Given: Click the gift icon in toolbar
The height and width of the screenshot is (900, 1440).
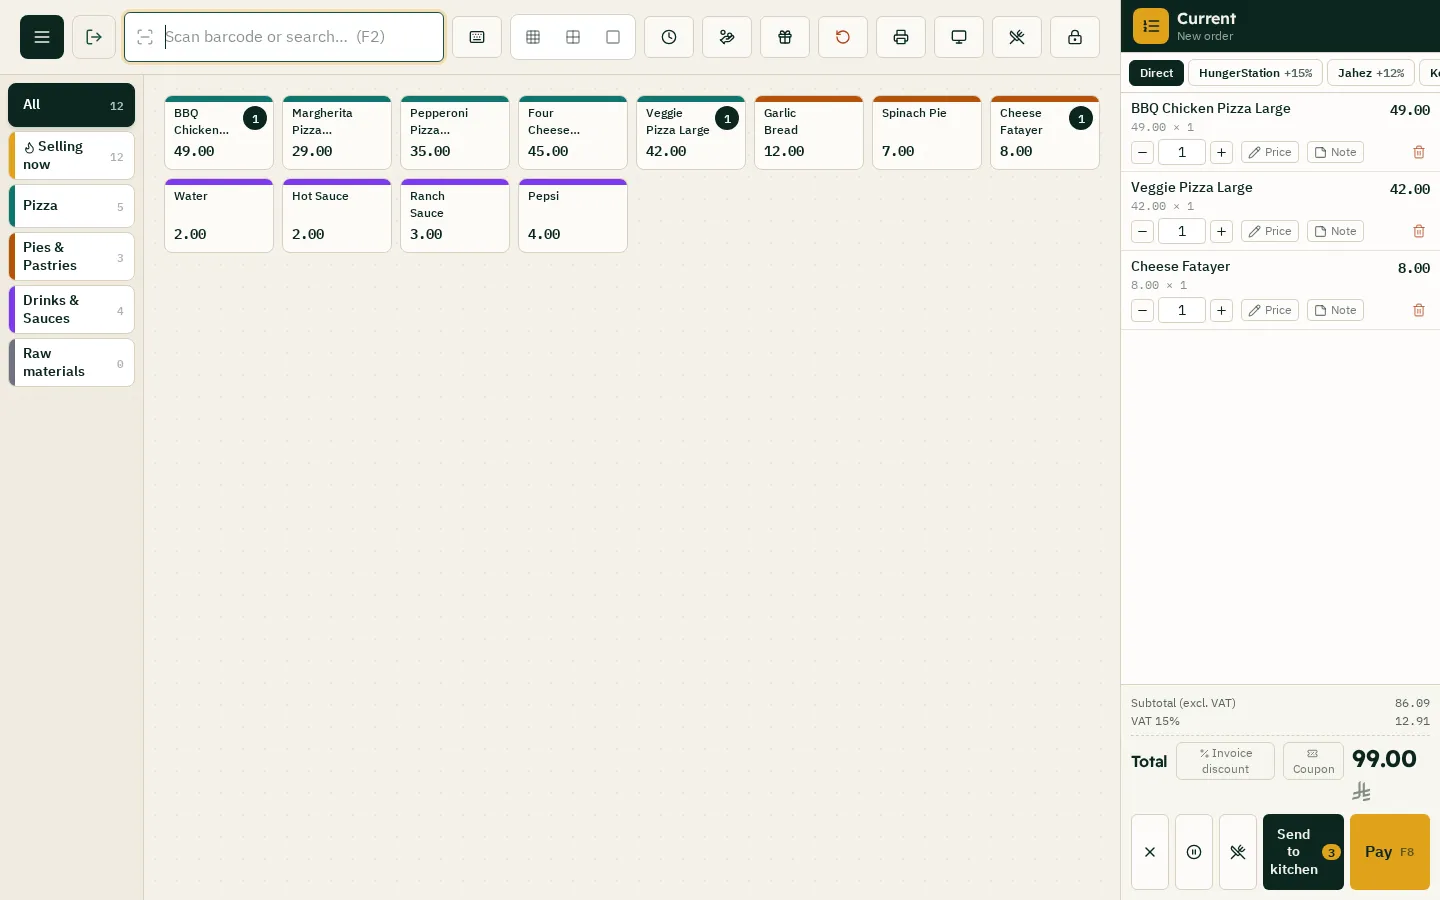Looking at the screenshot, I should 785,37.
